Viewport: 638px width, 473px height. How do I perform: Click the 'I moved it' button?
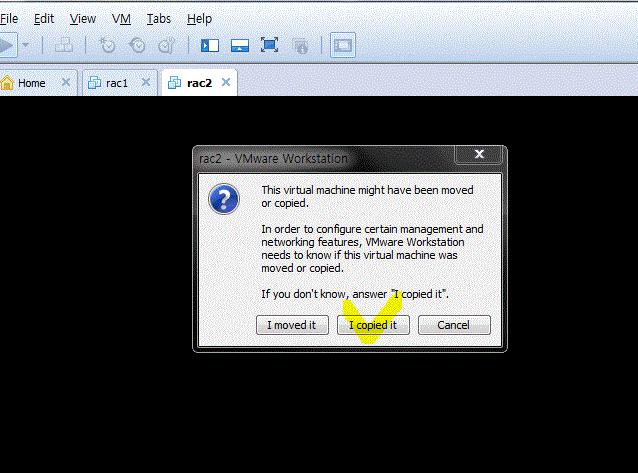pyautogui.click(x=292, y=325)
